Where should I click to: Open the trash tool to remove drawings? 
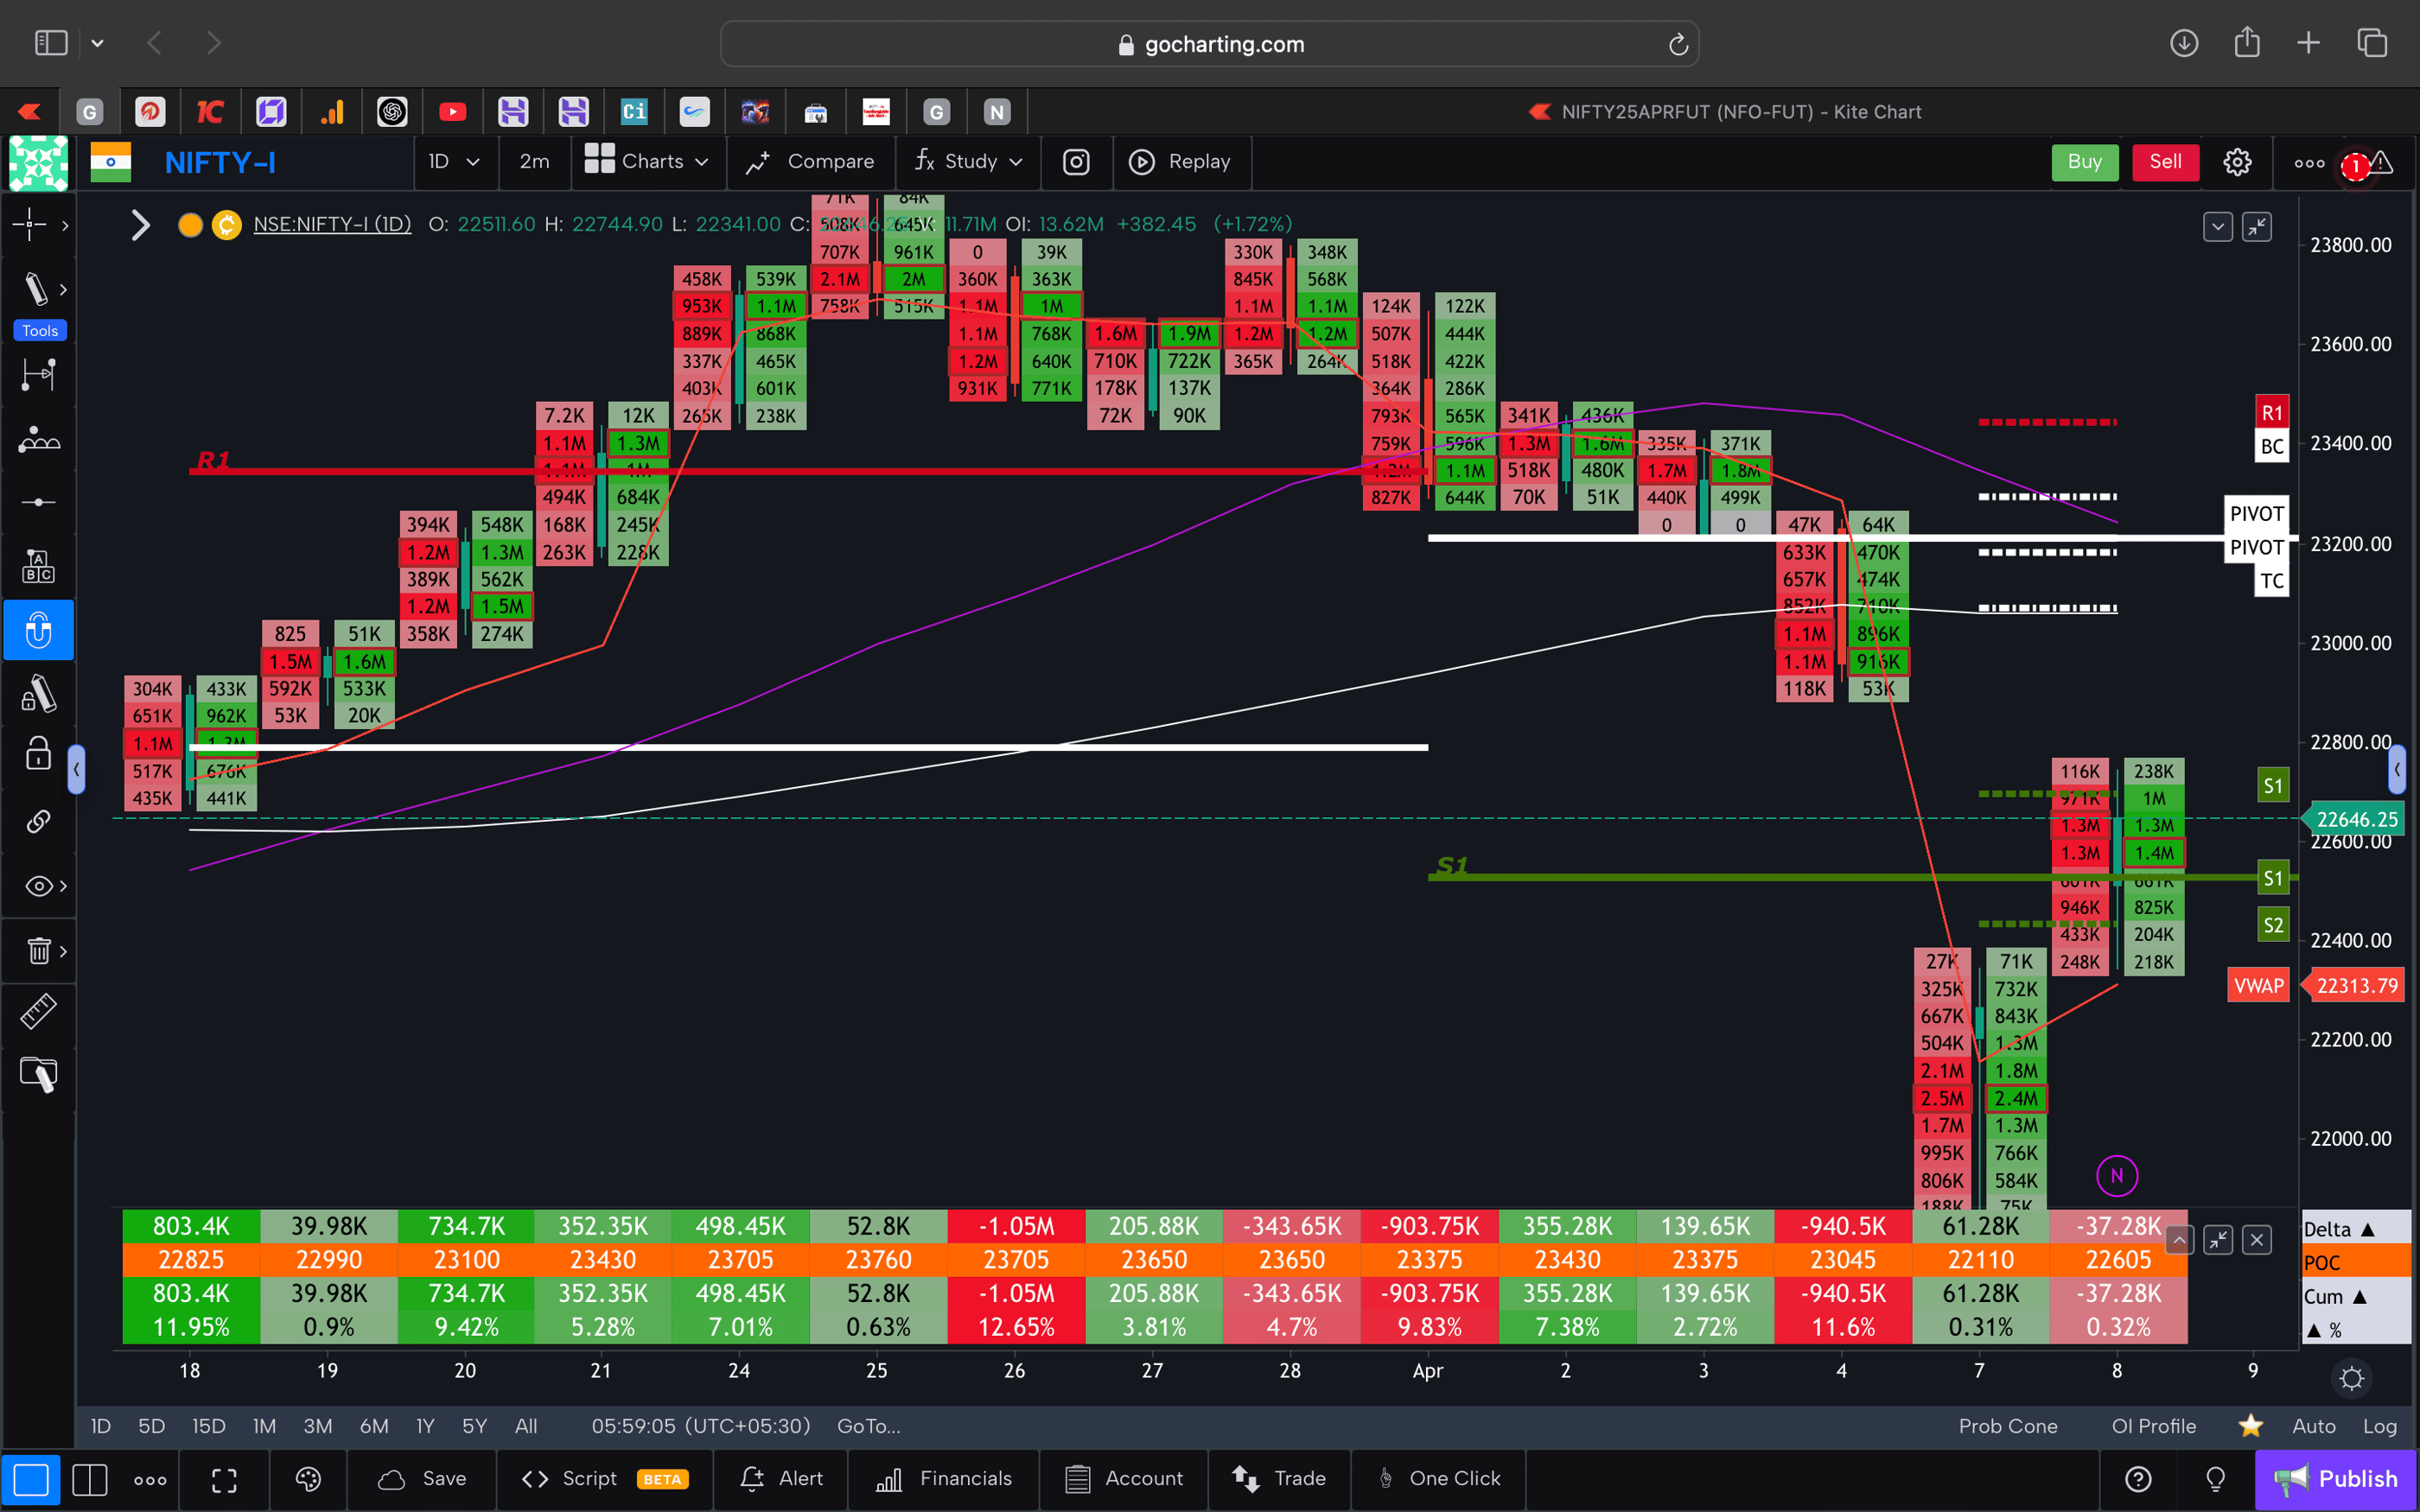click(38, 950)
